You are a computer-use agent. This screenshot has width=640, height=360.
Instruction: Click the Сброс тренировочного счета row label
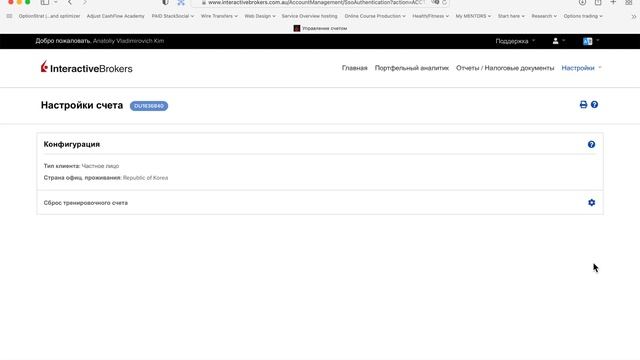pyautogui.click(x=86, y=203)
